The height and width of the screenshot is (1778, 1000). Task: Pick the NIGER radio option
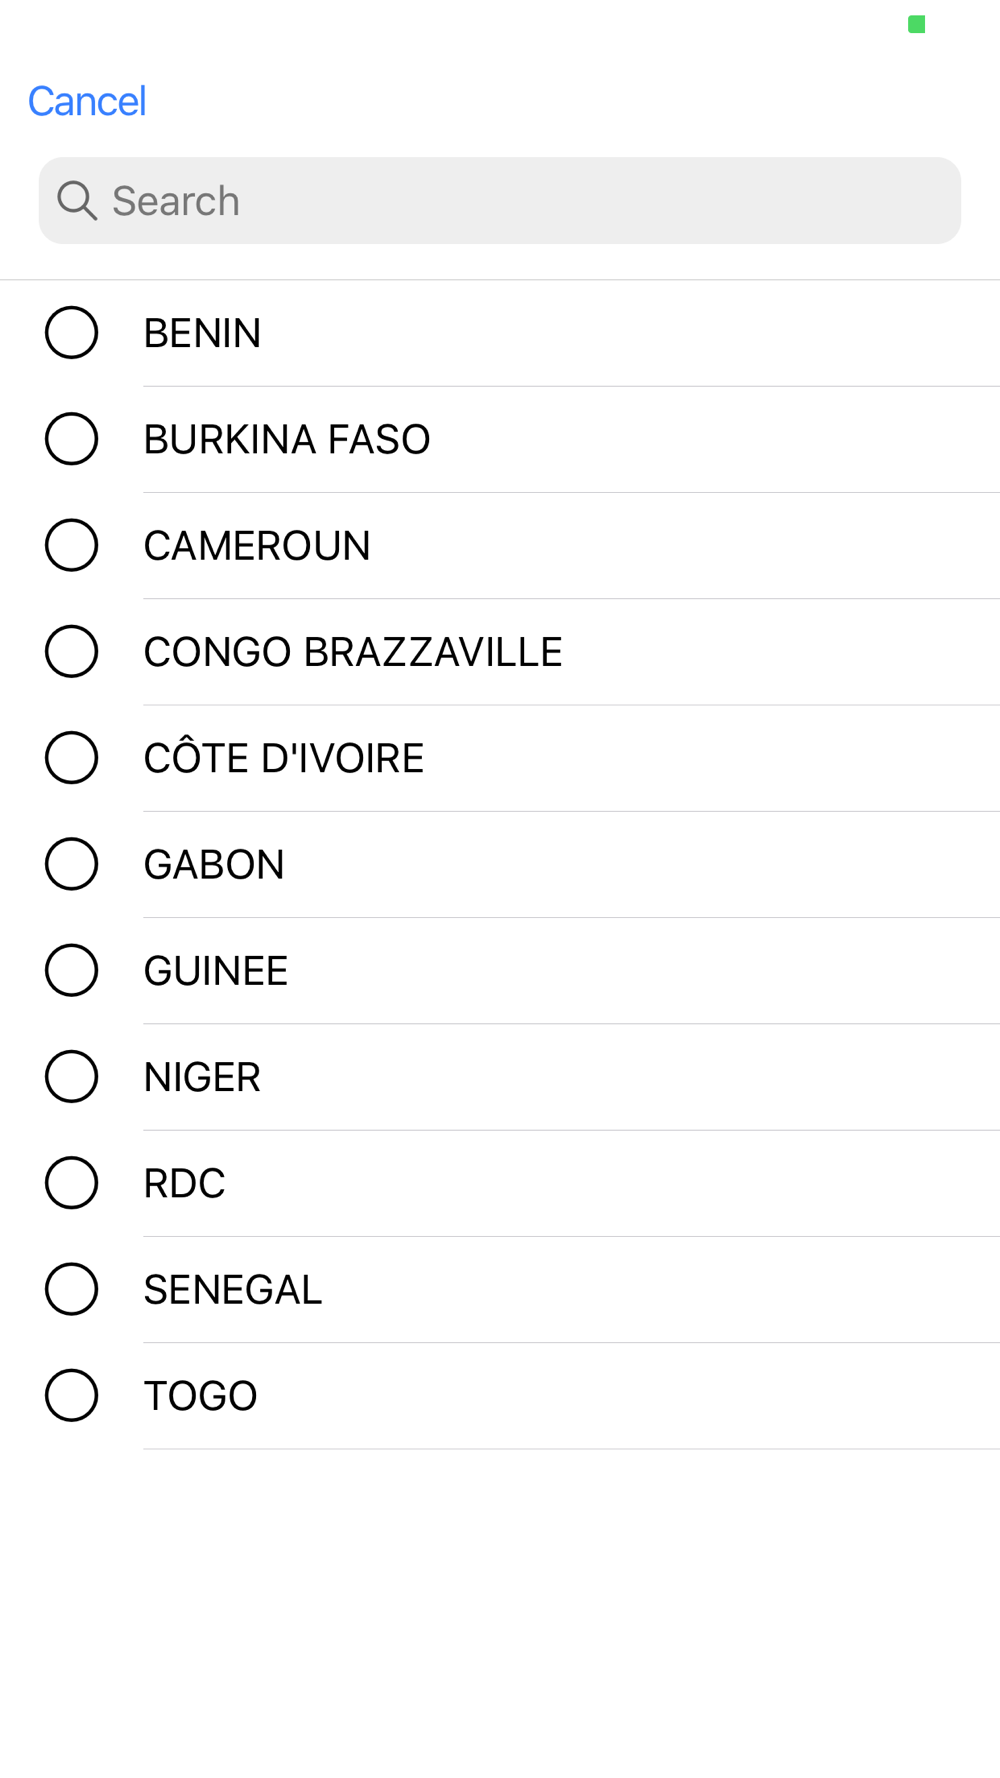(71, 1077)
